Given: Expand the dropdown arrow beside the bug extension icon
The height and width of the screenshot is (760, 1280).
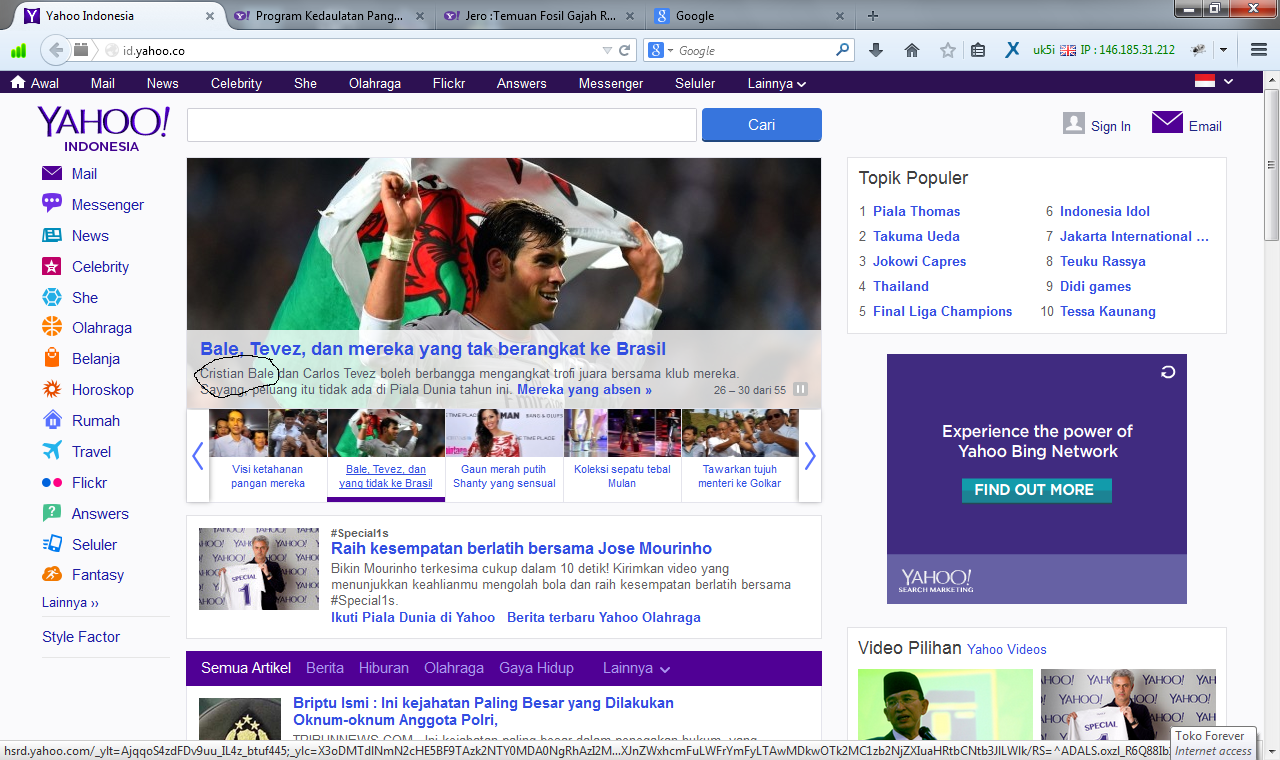Looking at the screenshot, I should coord(1223,50).
